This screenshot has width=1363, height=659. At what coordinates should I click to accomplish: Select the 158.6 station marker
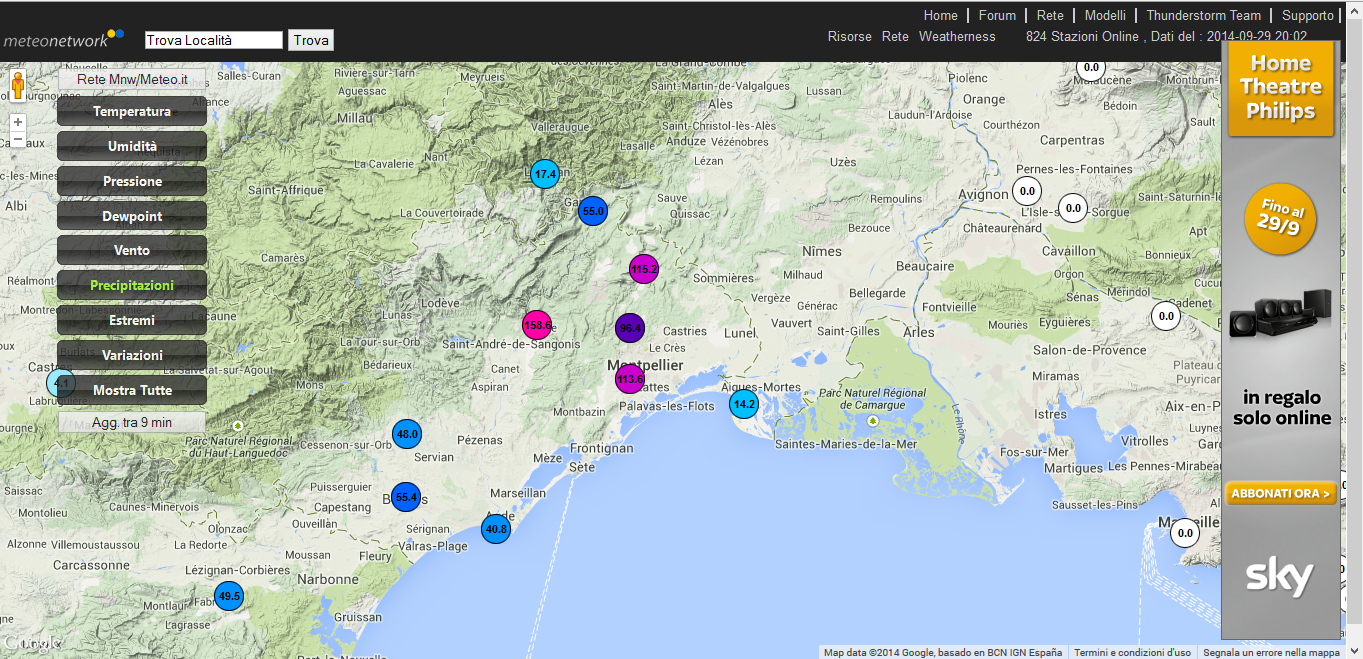coord(538,325)
